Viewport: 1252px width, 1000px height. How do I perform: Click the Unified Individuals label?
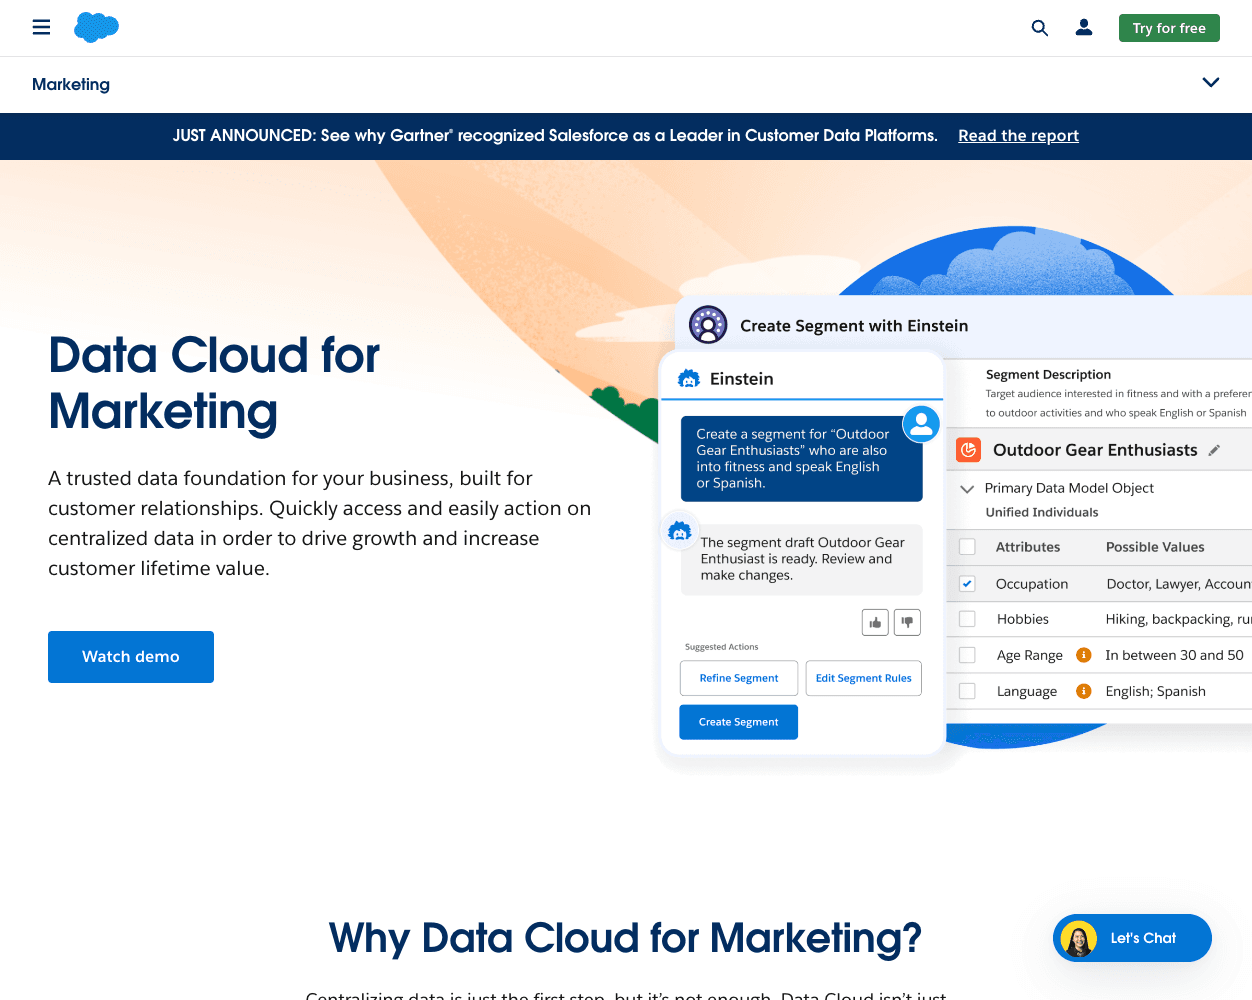1042,512
